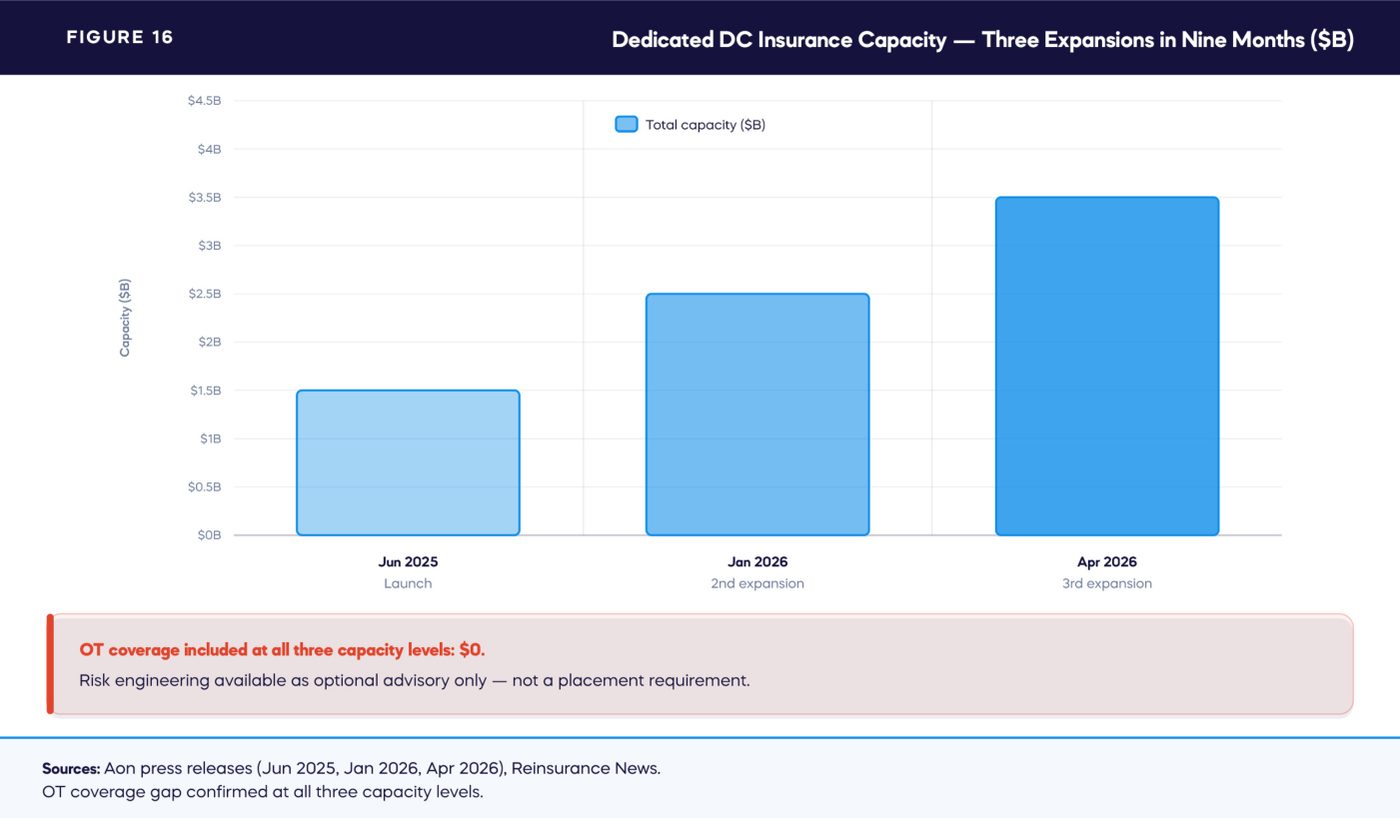The width and height of the screenshot is (1400, 818).
Task: Click the Total capacity legend color swatch
Action: pos(626,125)
